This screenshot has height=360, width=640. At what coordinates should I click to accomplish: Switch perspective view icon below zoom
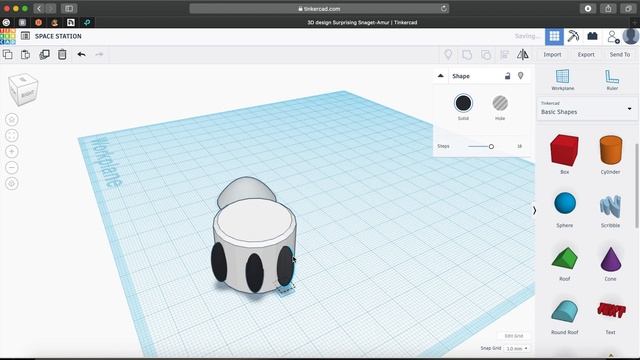click(12, 184)
